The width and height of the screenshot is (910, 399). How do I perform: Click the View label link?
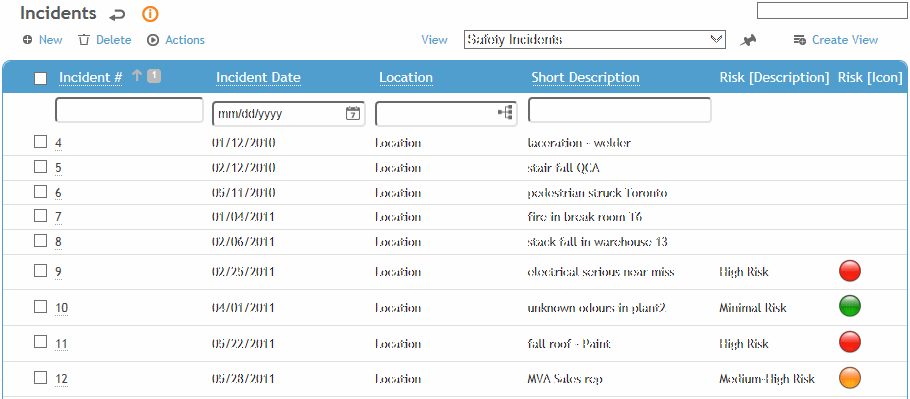(434, 40)
